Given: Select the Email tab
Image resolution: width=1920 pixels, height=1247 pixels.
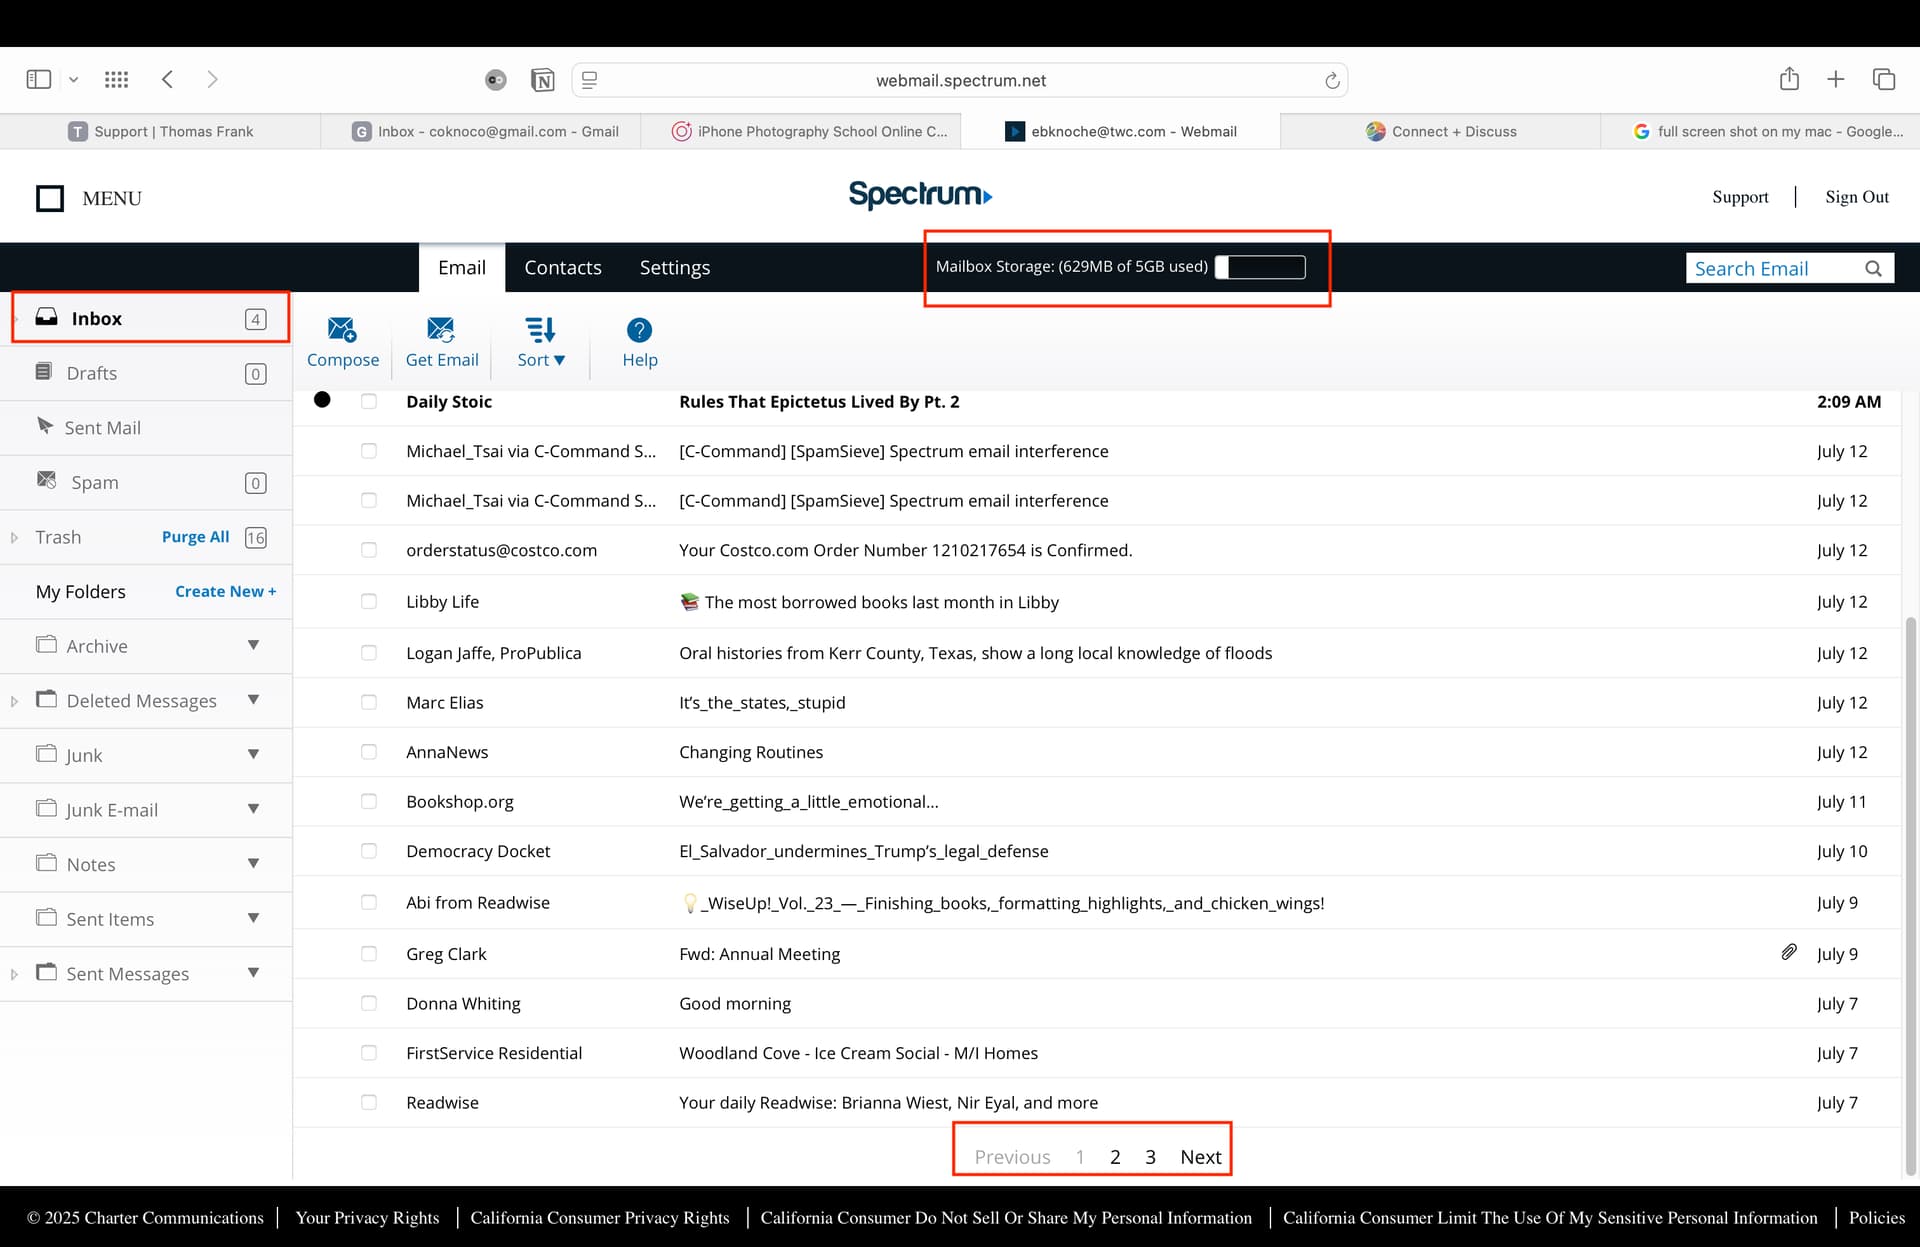Looking at the screenshot, I should point(462,267).
